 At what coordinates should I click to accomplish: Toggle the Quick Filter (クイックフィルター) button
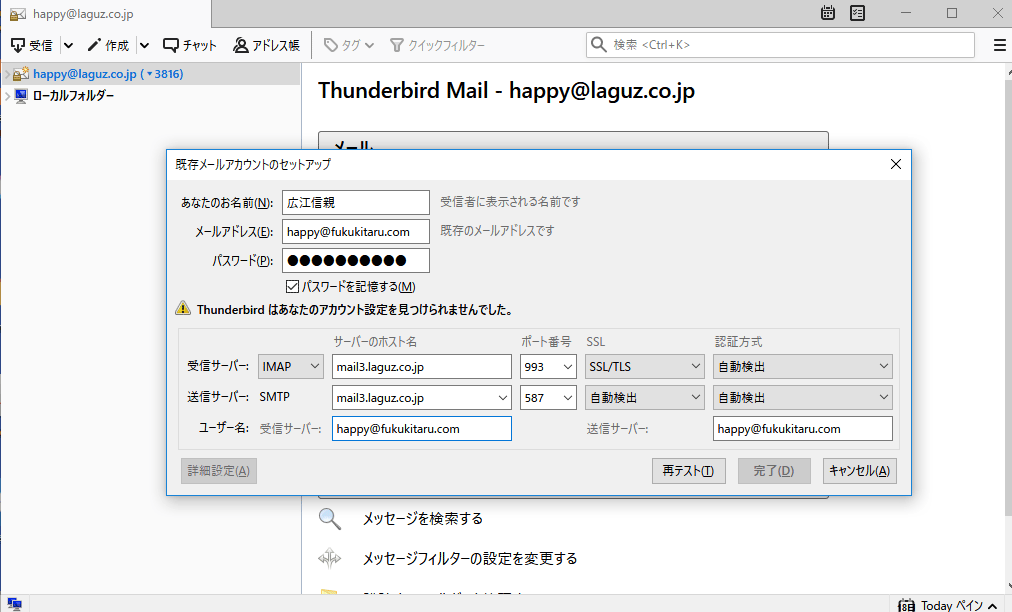(x=438, y=45)
